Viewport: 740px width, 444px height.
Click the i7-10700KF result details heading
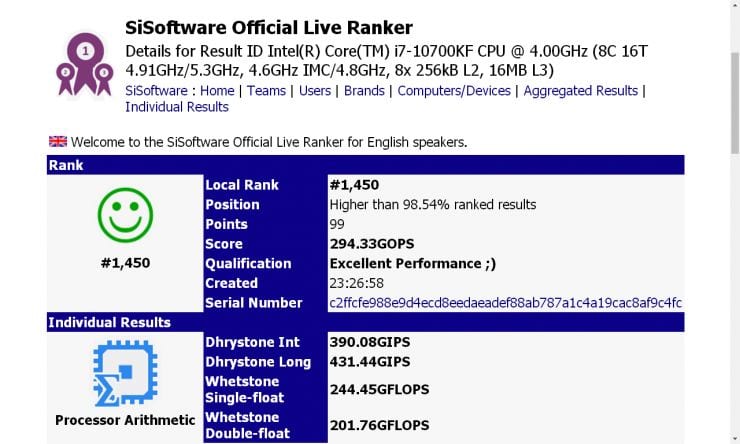tap(387, 60)
